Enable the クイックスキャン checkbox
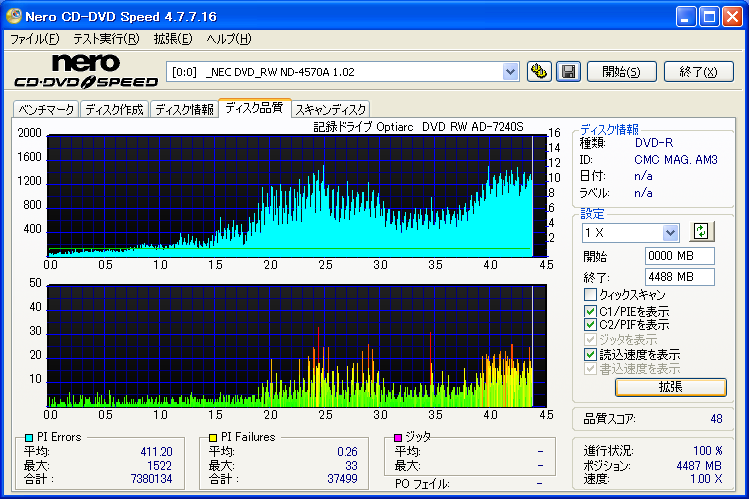This screenshot has height=499, width=749. 590,295
